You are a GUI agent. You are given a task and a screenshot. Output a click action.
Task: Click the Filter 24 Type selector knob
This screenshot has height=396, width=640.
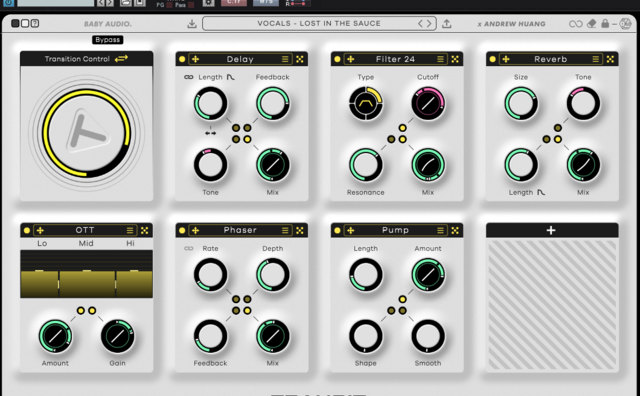tap(366, 103)
